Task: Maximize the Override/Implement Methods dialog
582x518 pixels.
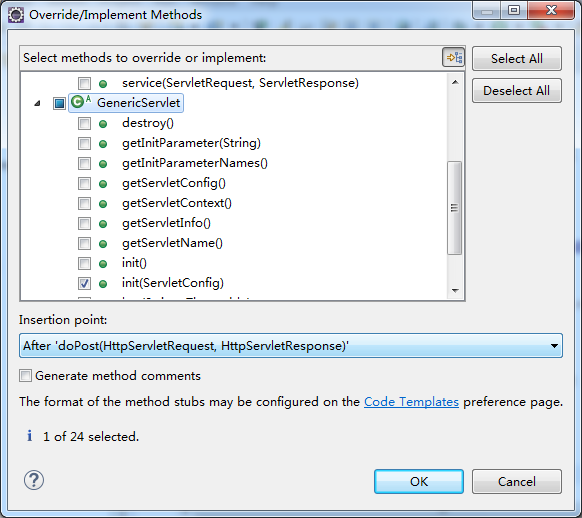Action: pos(514,10)
